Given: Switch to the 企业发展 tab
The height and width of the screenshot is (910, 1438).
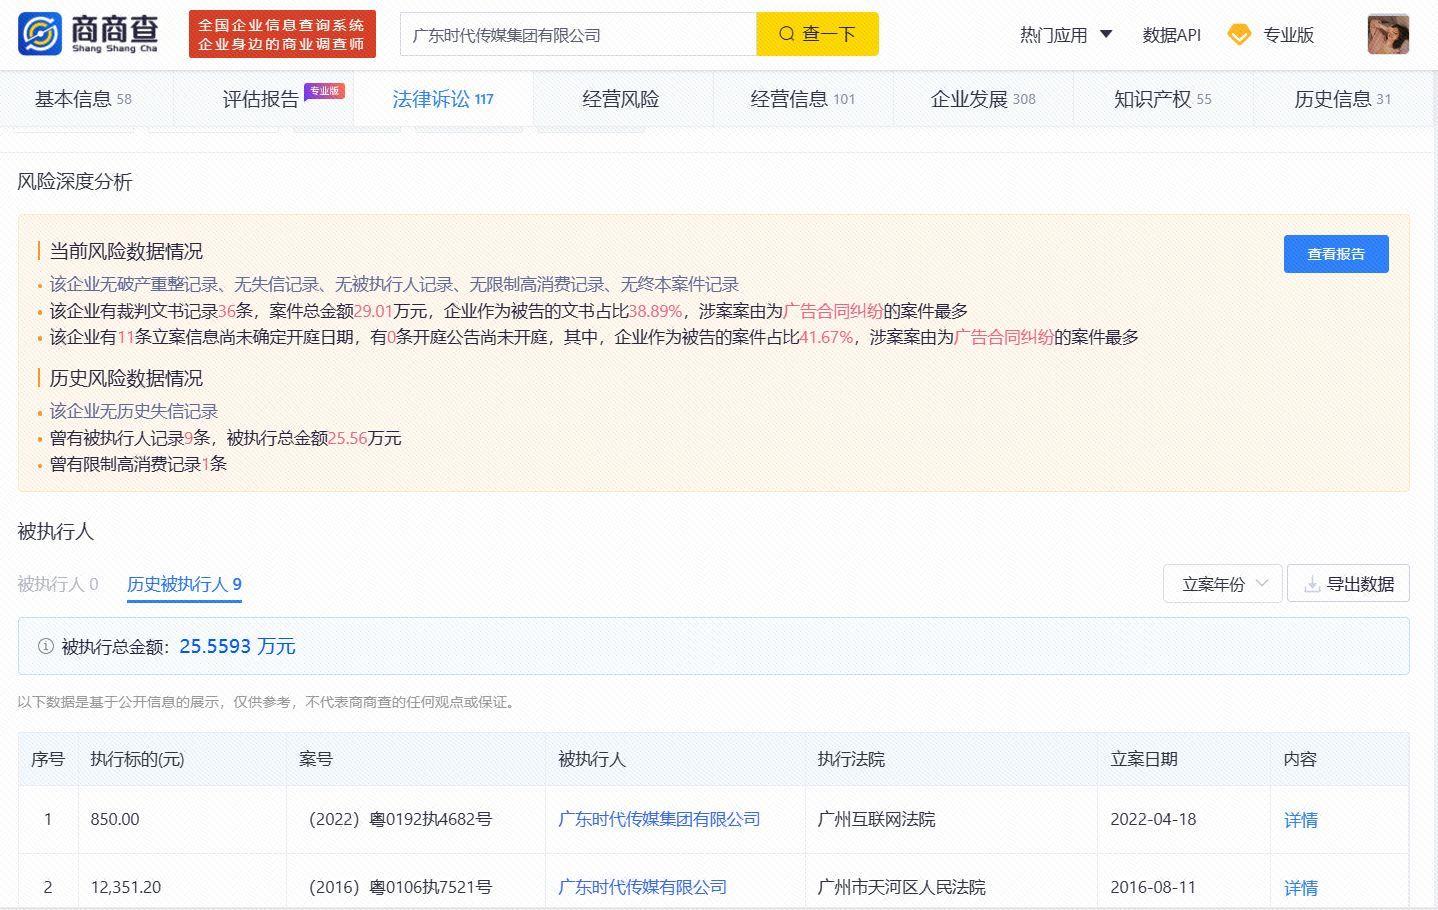Looking at the screenshot, I should point(983,99).
